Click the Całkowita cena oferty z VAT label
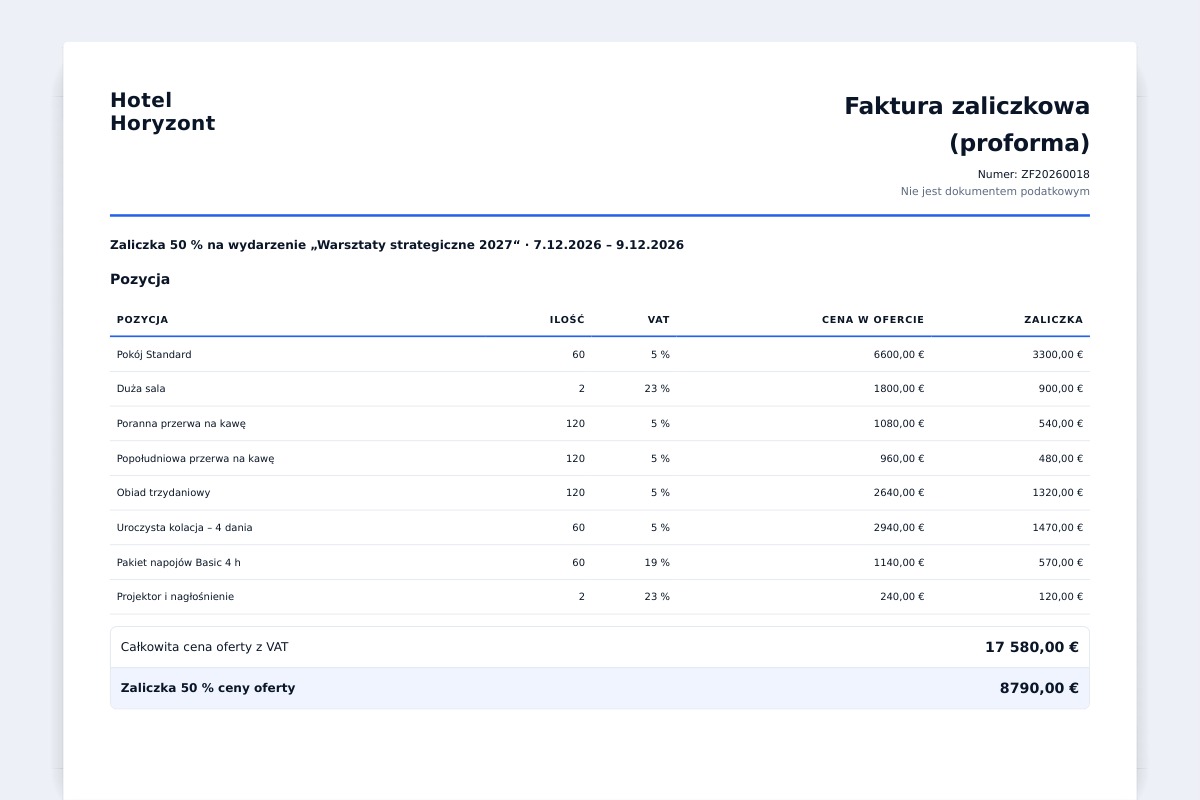 [205, 647]
